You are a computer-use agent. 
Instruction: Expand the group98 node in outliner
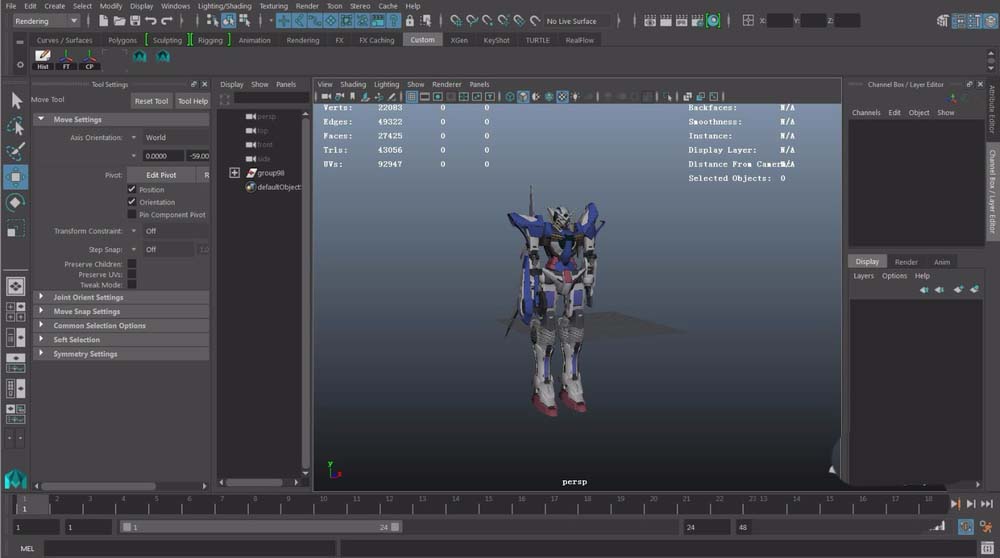235,172
